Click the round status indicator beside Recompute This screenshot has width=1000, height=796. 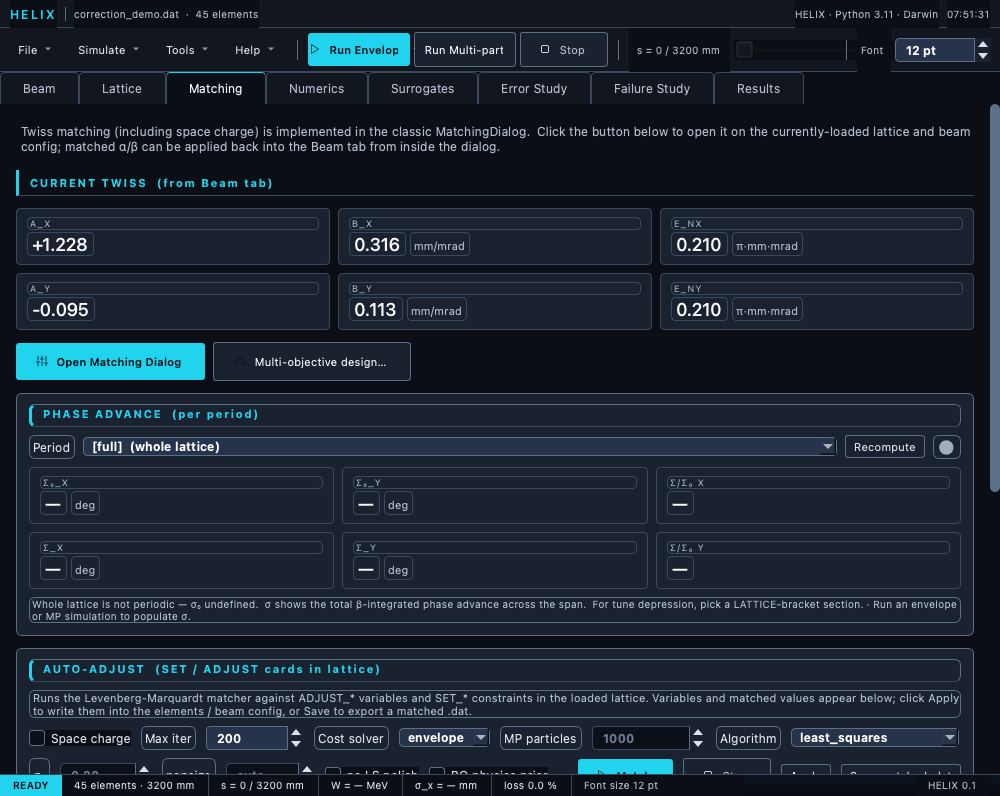point(946,447)
